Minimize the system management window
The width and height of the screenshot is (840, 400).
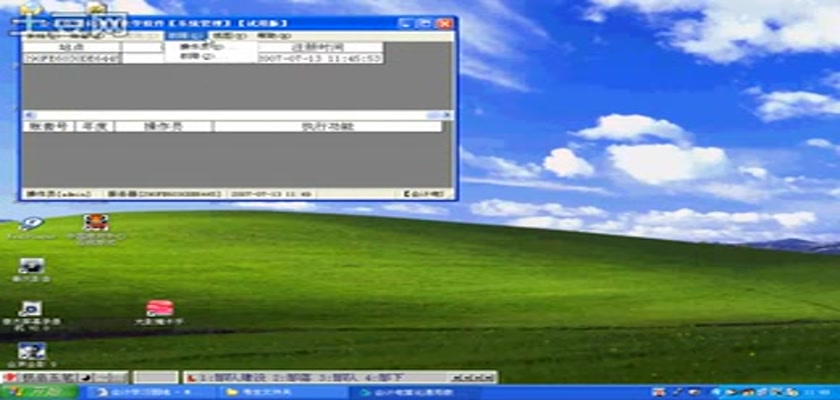406,23
